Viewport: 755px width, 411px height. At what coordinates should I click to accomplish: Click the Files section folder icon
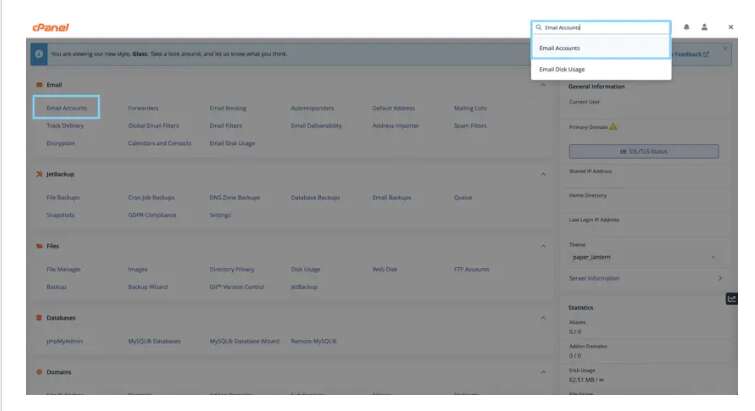click(39, 245)
